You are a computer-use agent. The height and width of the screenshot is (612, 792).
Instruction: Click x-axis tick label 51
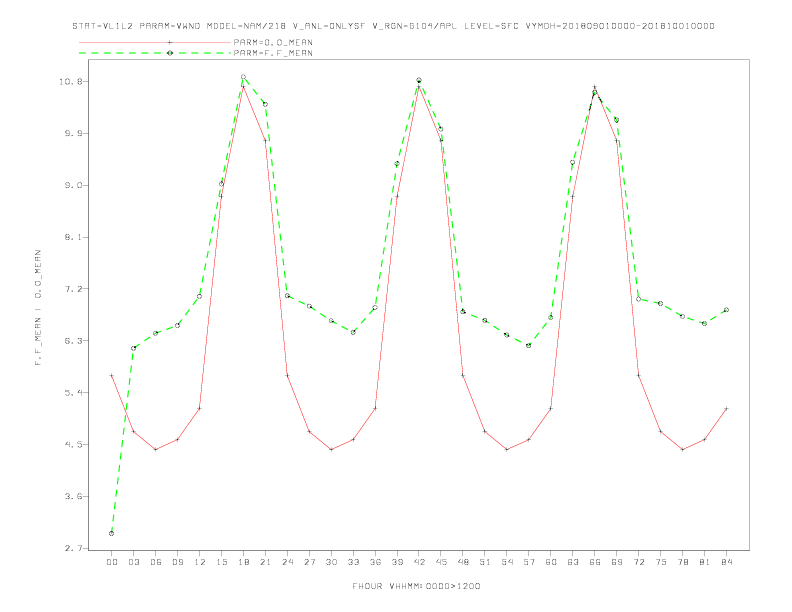coord(485,562)
